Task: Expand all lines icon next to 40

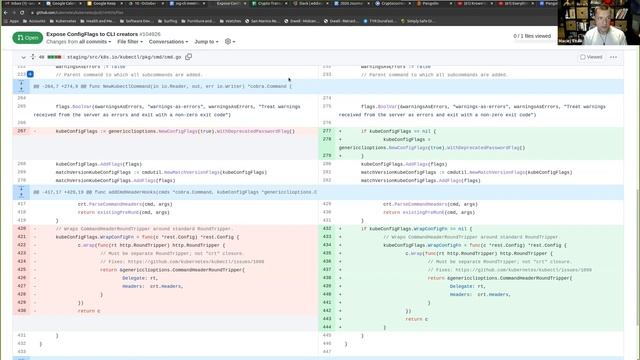Action: coord(33,57)
